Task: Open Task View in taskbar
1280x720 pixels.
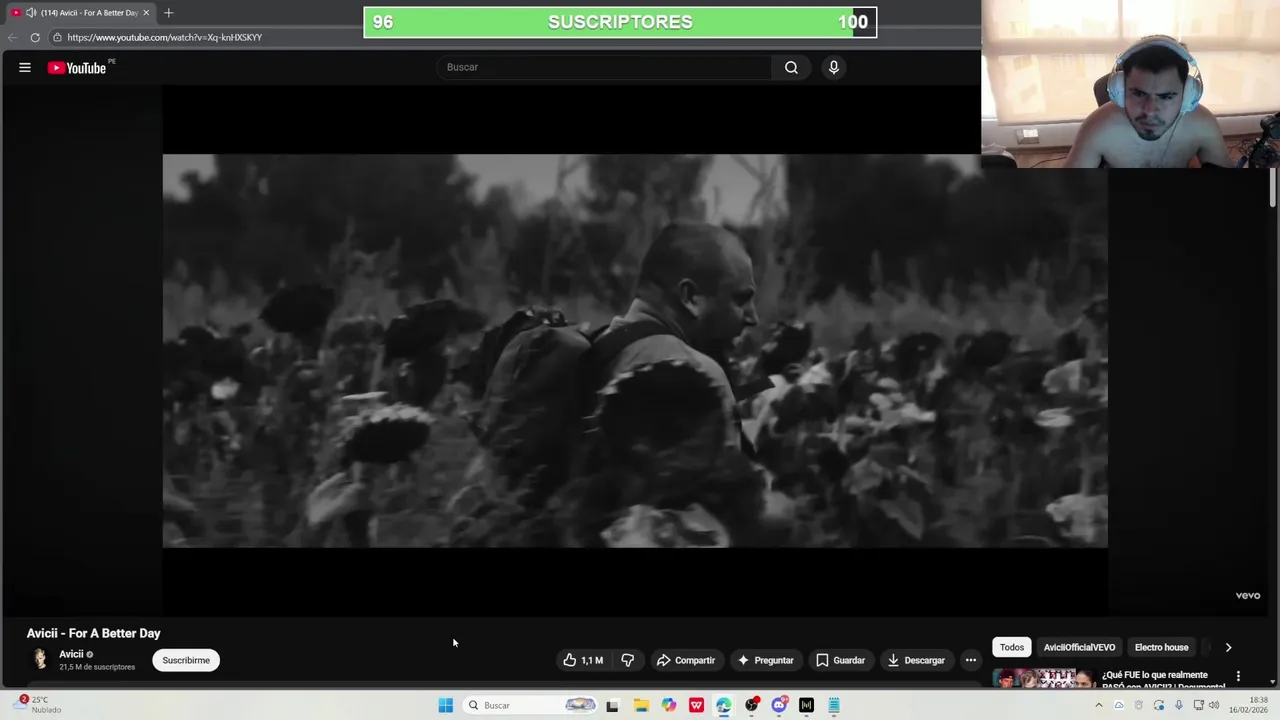Action: point(612,705)
